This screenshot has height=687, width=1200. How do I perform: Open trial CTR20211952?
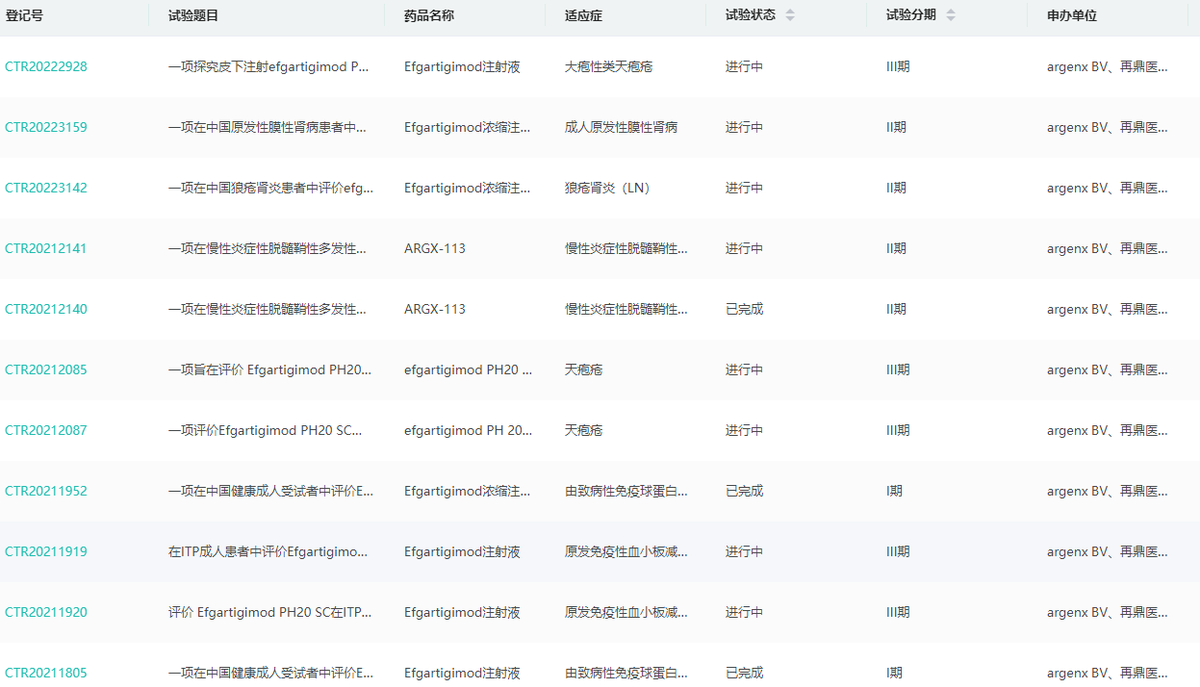coord(46,491)
